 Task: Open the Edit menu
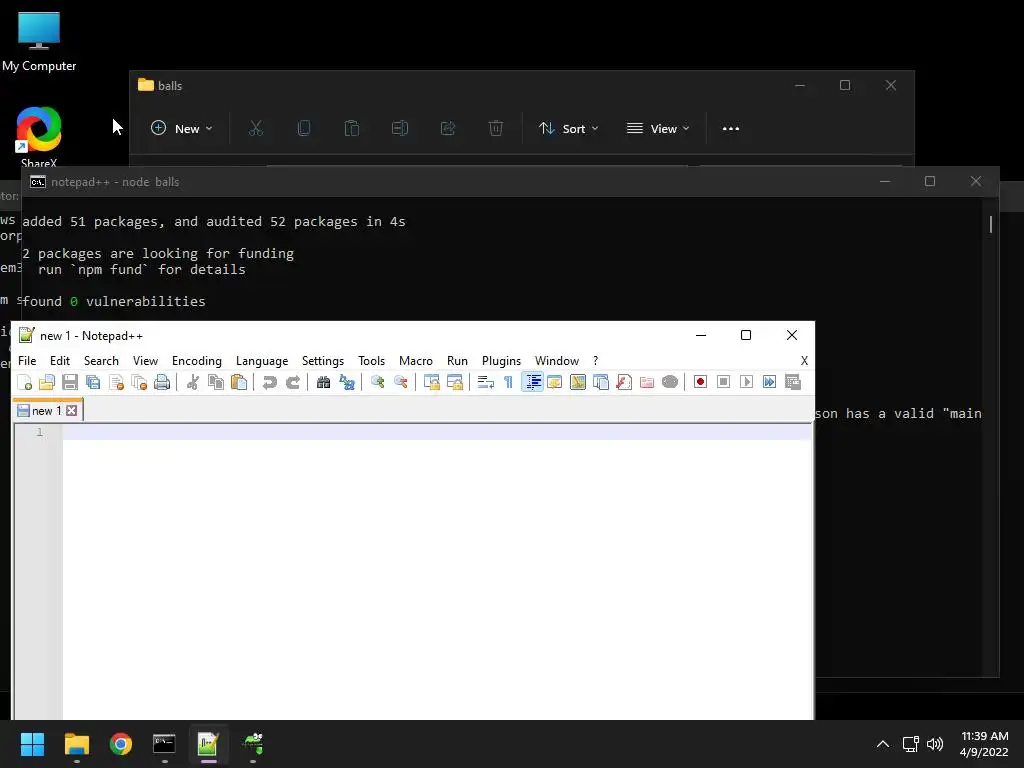point(59,360)
